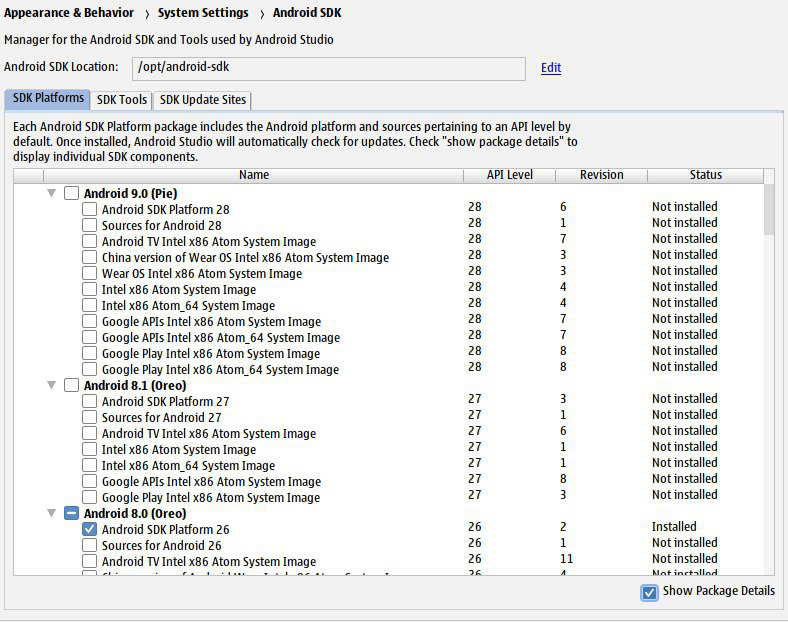
Task: Check Sources for Android 27
Action: tap(89, 417)
